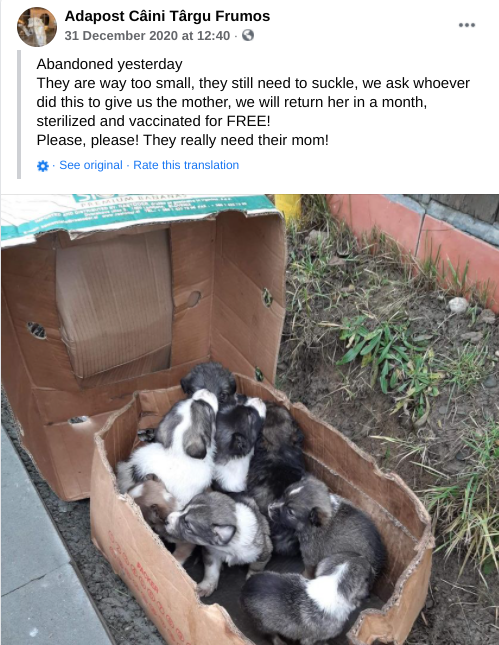Open the post via its 31 December 2020 timestamp

(147, 36)
